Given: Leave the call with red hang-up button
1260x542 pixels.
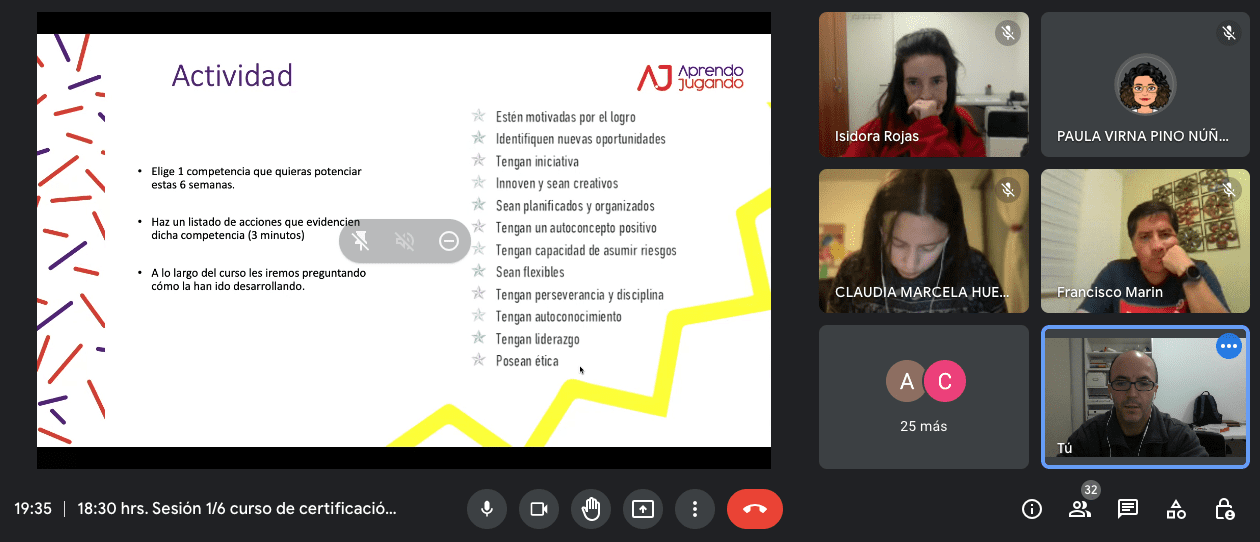Looking at the screenshot, I should (755, 509).
